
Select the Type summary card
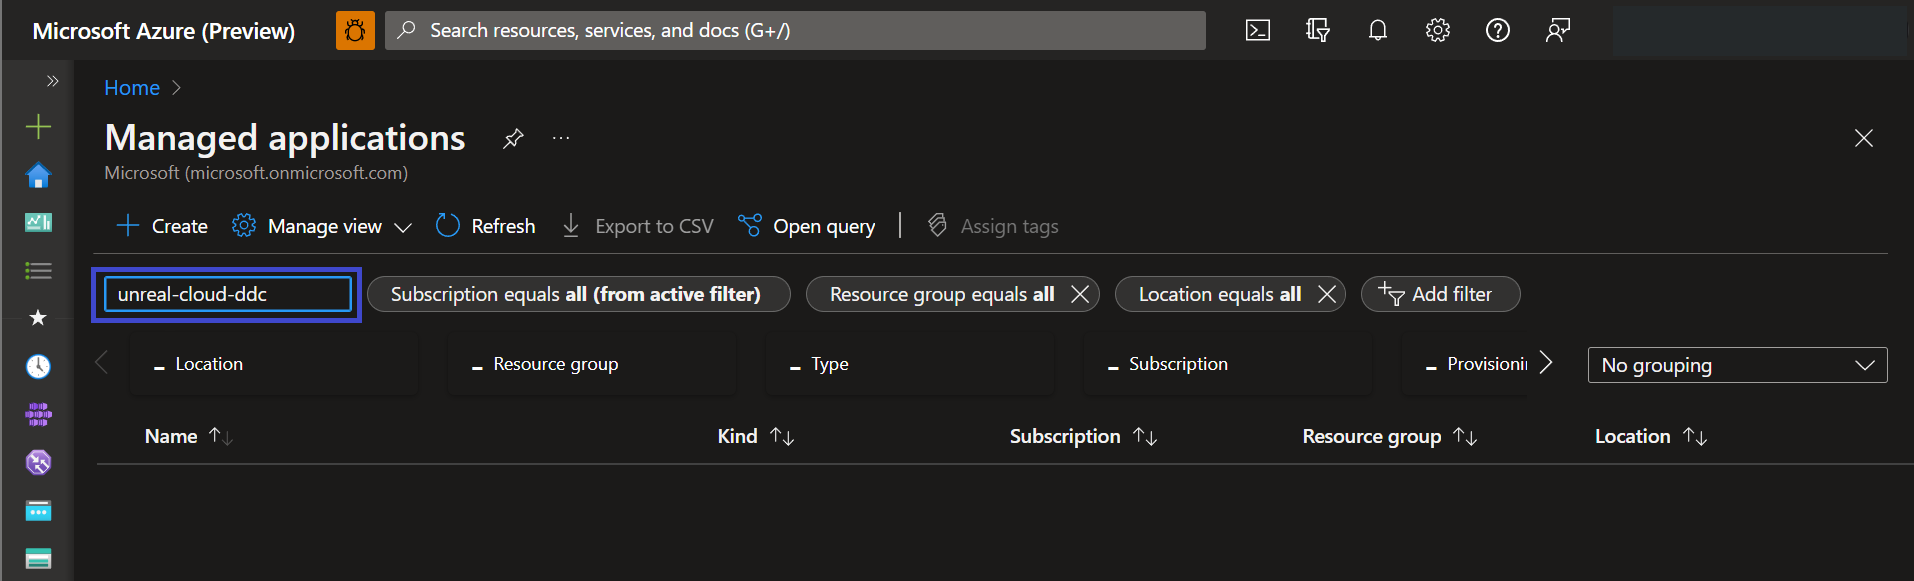(910, 364)
